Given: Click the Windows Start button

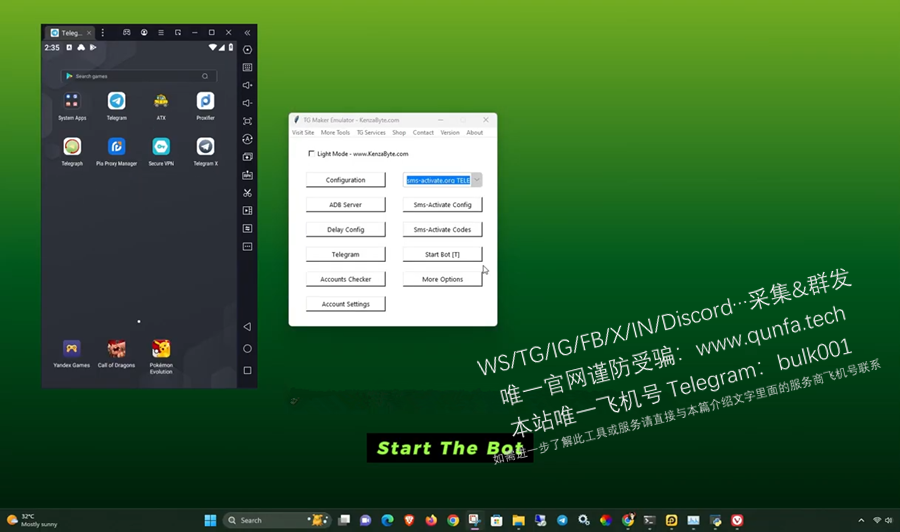Looking at the screenshot, I should [x=211, y=520].
